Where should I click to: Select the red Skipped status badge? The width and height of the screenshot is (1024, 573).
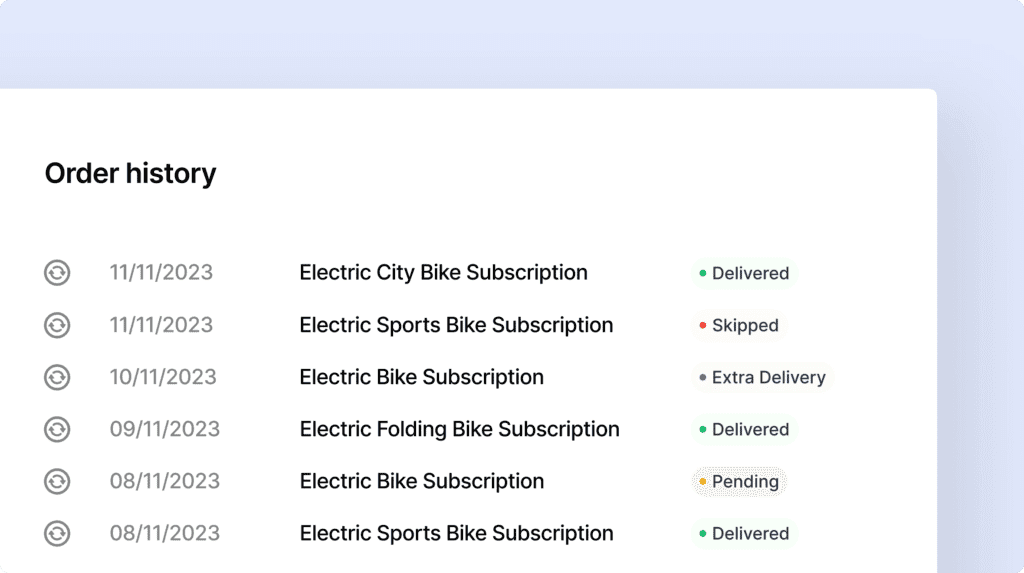click(x=739, y=325)
